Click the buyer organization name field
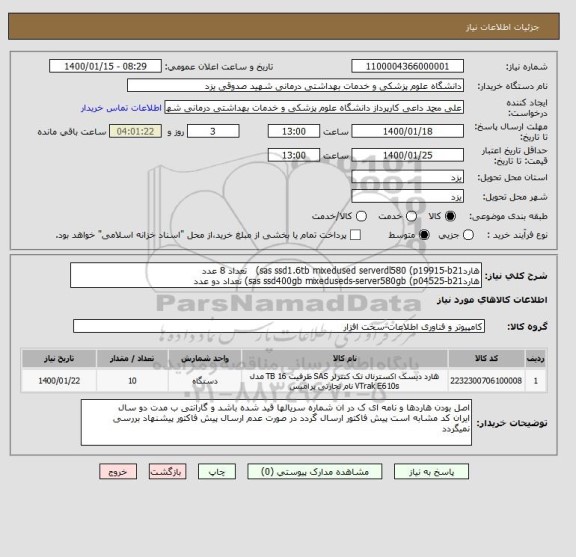 [295, 86]
